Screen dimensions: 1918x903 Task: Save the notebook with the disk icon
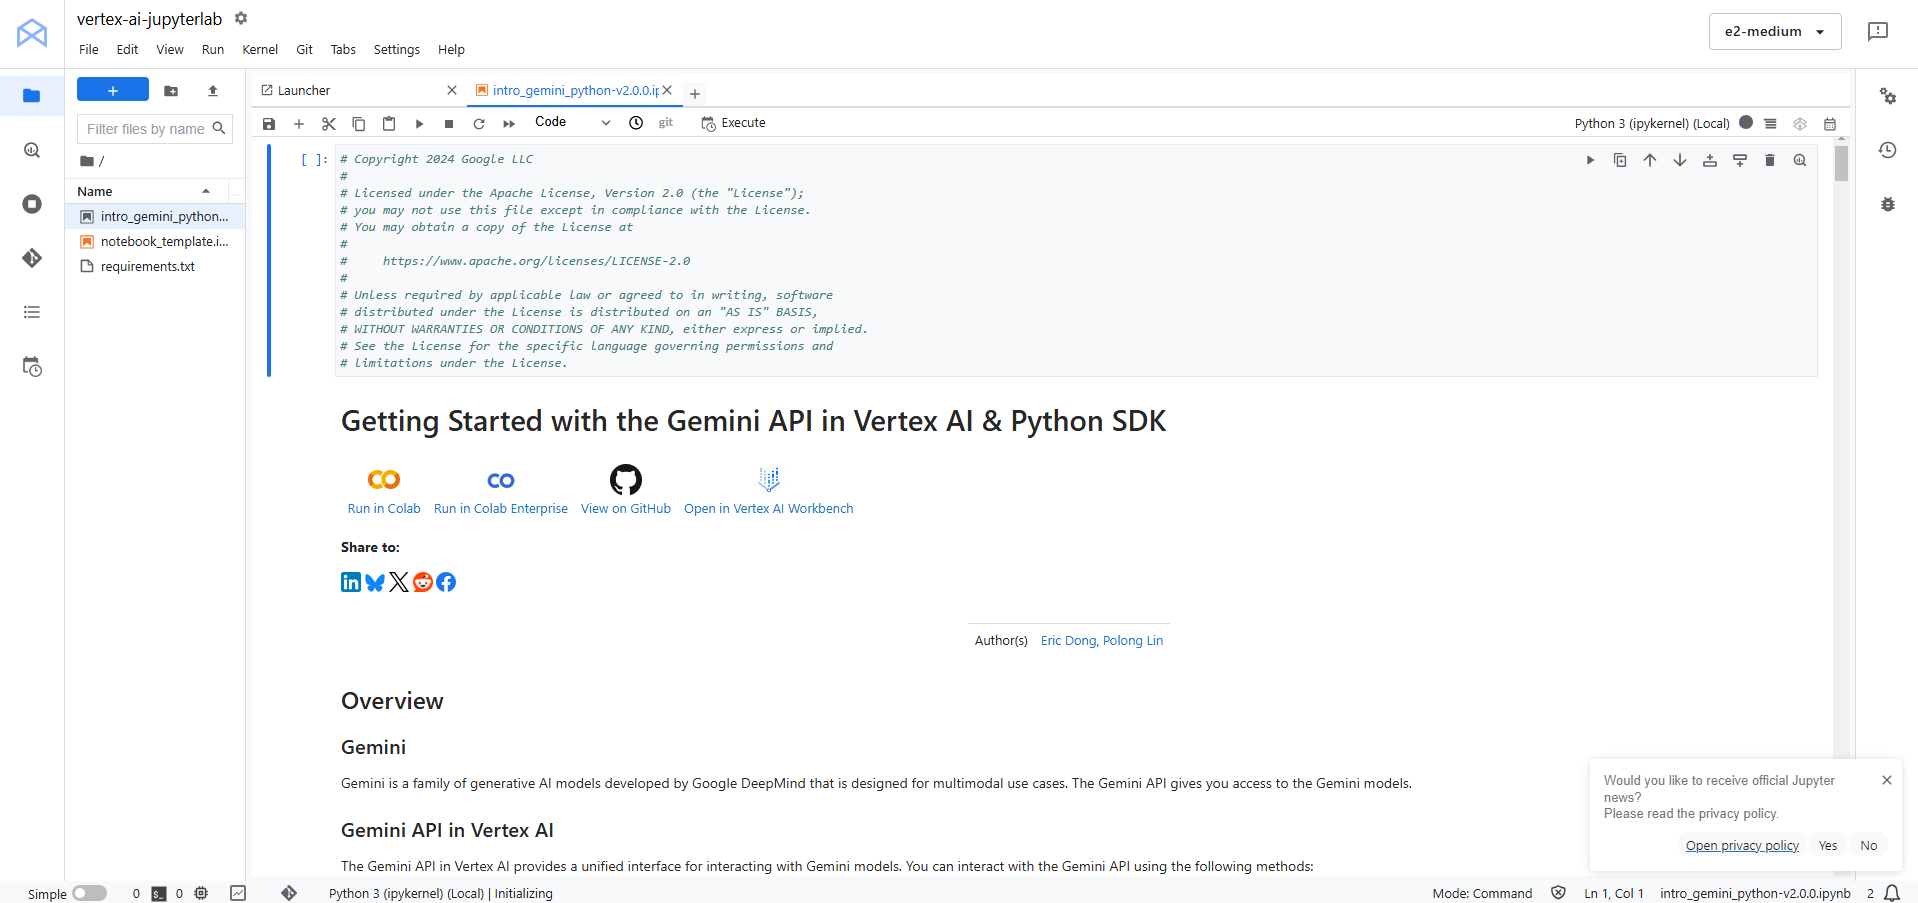click(269, 124)
